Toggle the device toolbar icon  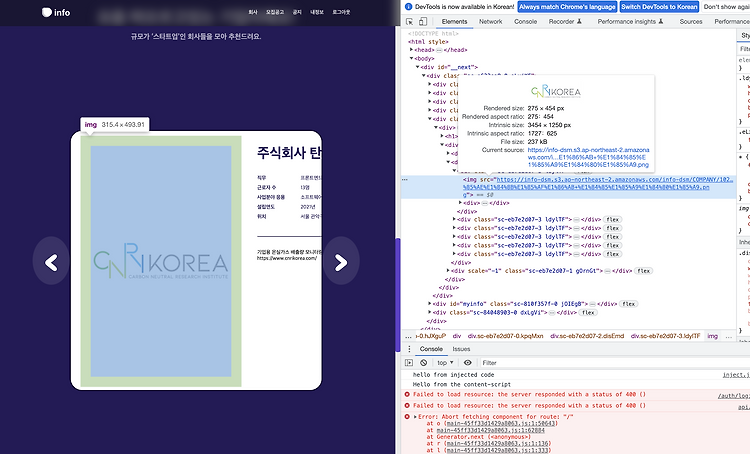(423, 22)
